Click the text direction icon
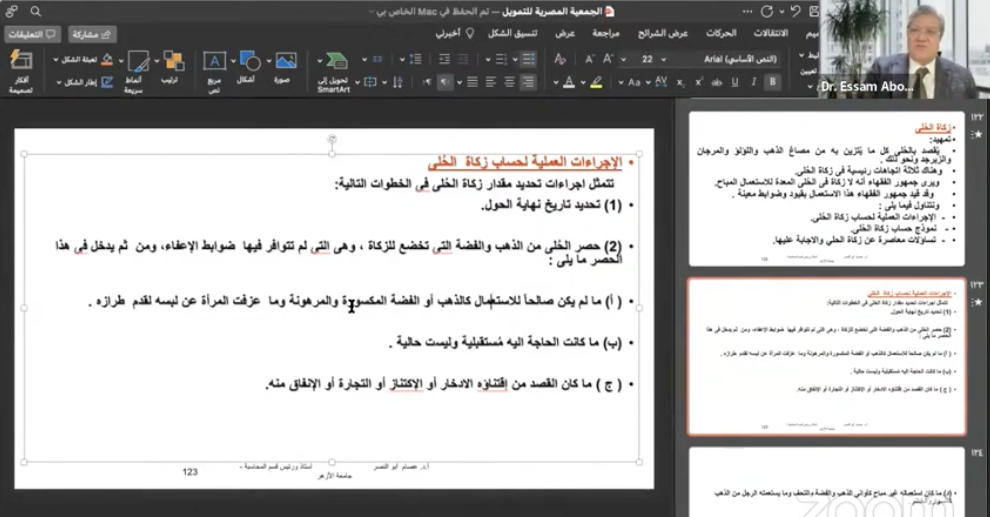The height and width of the screenshot is (517, 990). point(398,82)
